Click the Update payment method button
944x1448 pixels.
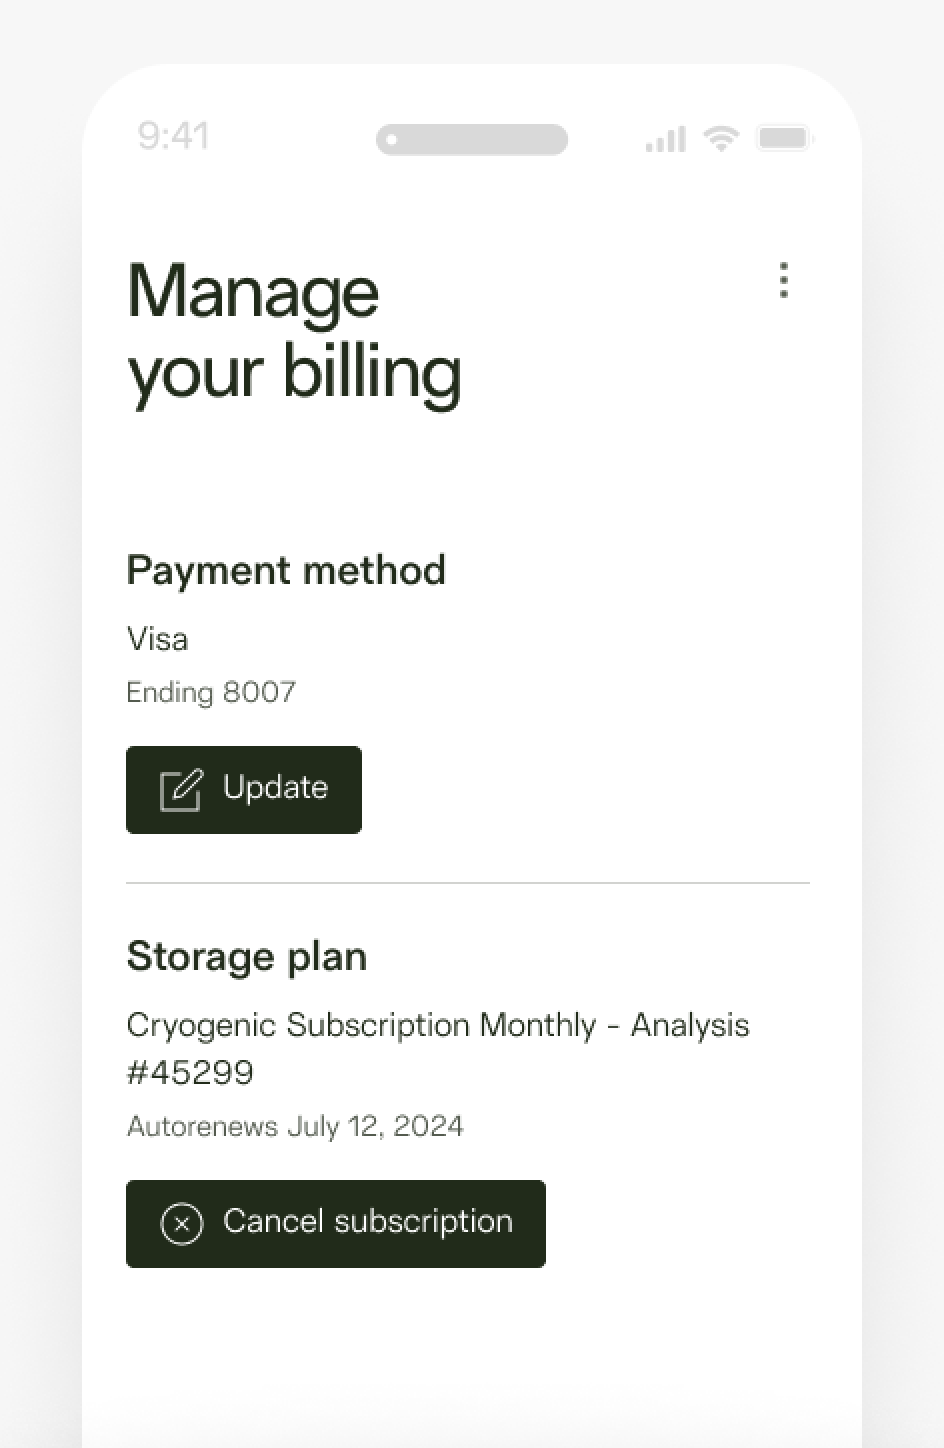[244, 789]
